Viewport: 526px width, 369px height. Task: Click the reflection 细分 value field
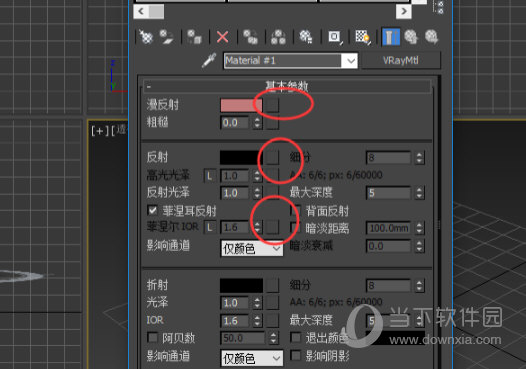pos(388,157)
